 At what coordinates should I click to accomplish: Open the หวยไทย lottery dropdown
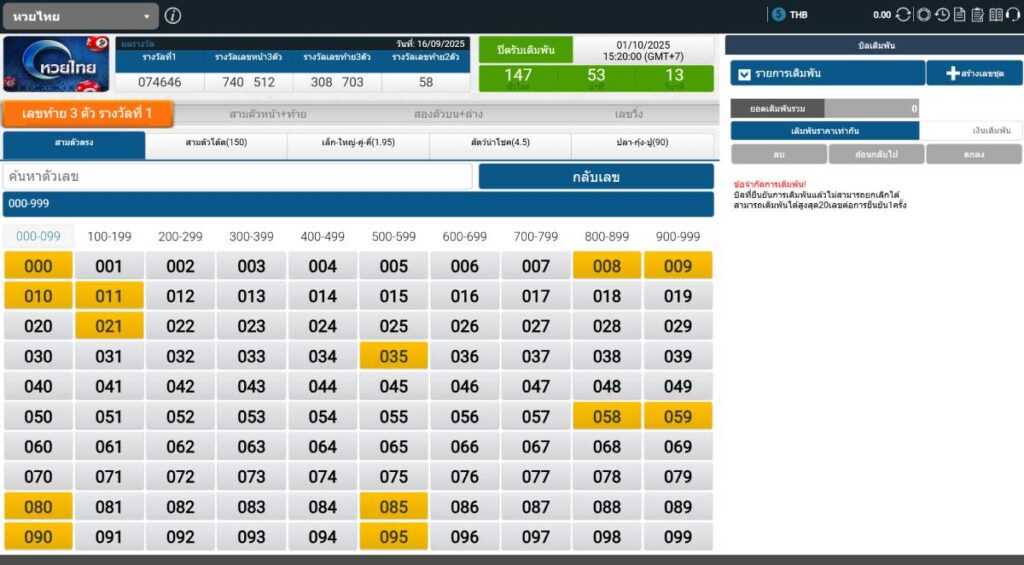pos(80,16)
